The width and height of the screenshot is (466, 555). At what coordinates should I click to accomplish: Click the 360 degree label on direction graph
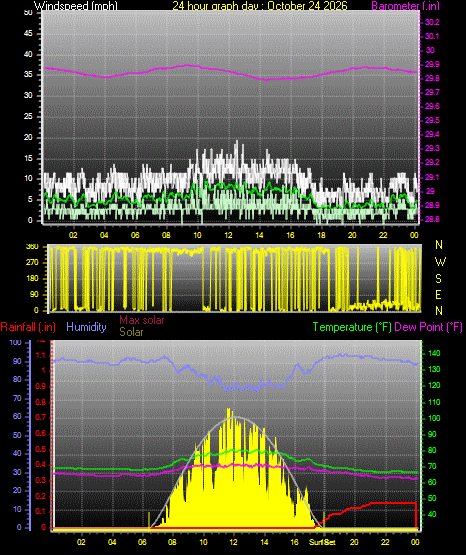click(x=32, y=247)
